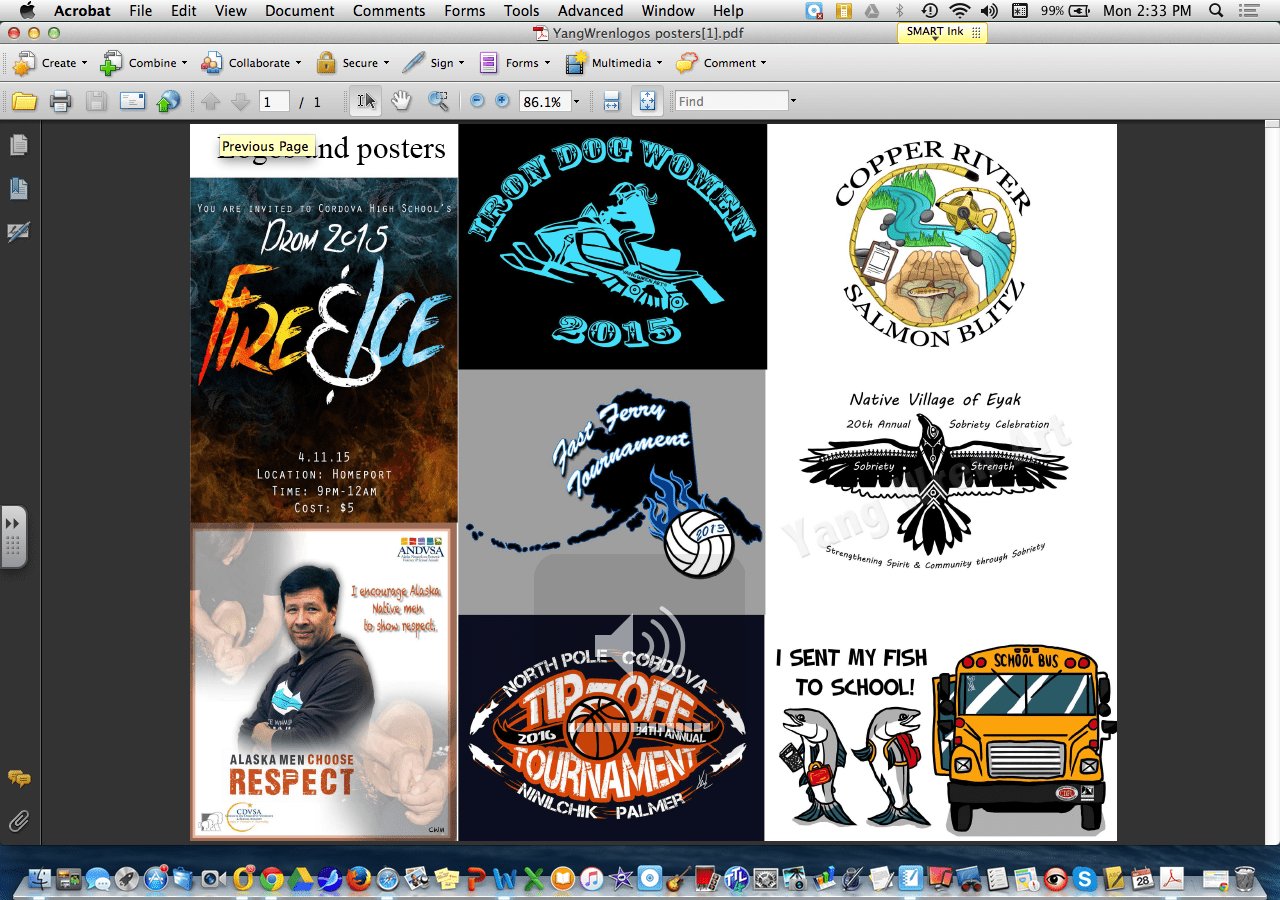Viewport: 1280px width, 900px height.
Task: Activate the Hand tool
Action: coord(401,101)
